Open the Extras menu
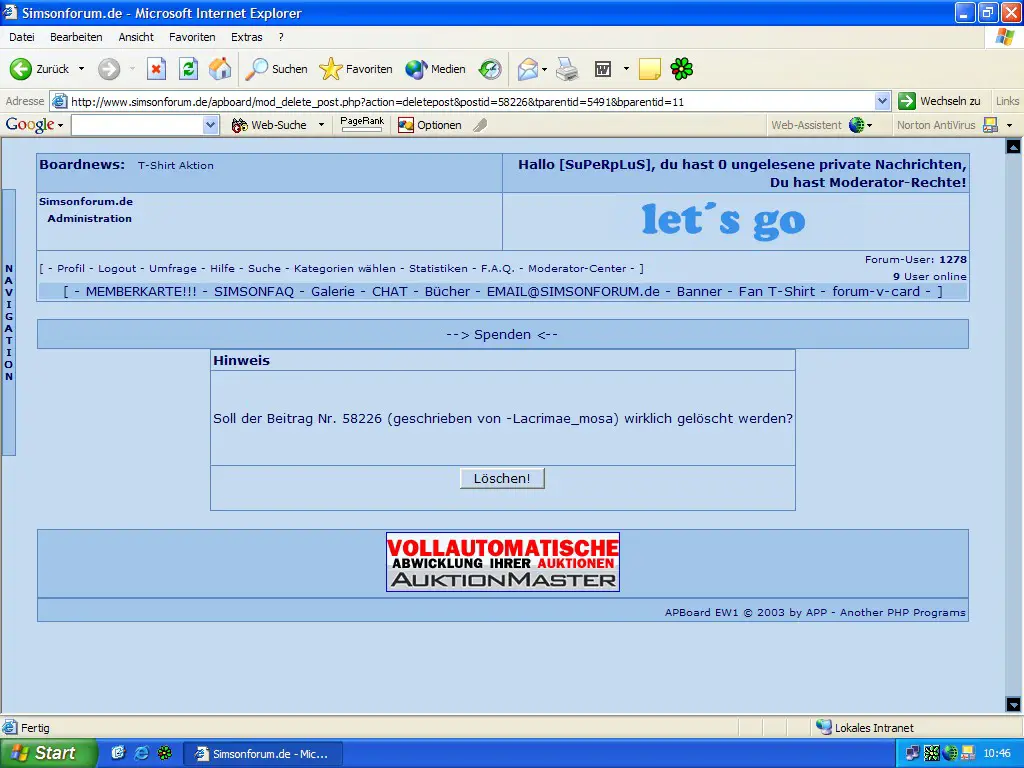1024x768 pixels. pos(247,37)
